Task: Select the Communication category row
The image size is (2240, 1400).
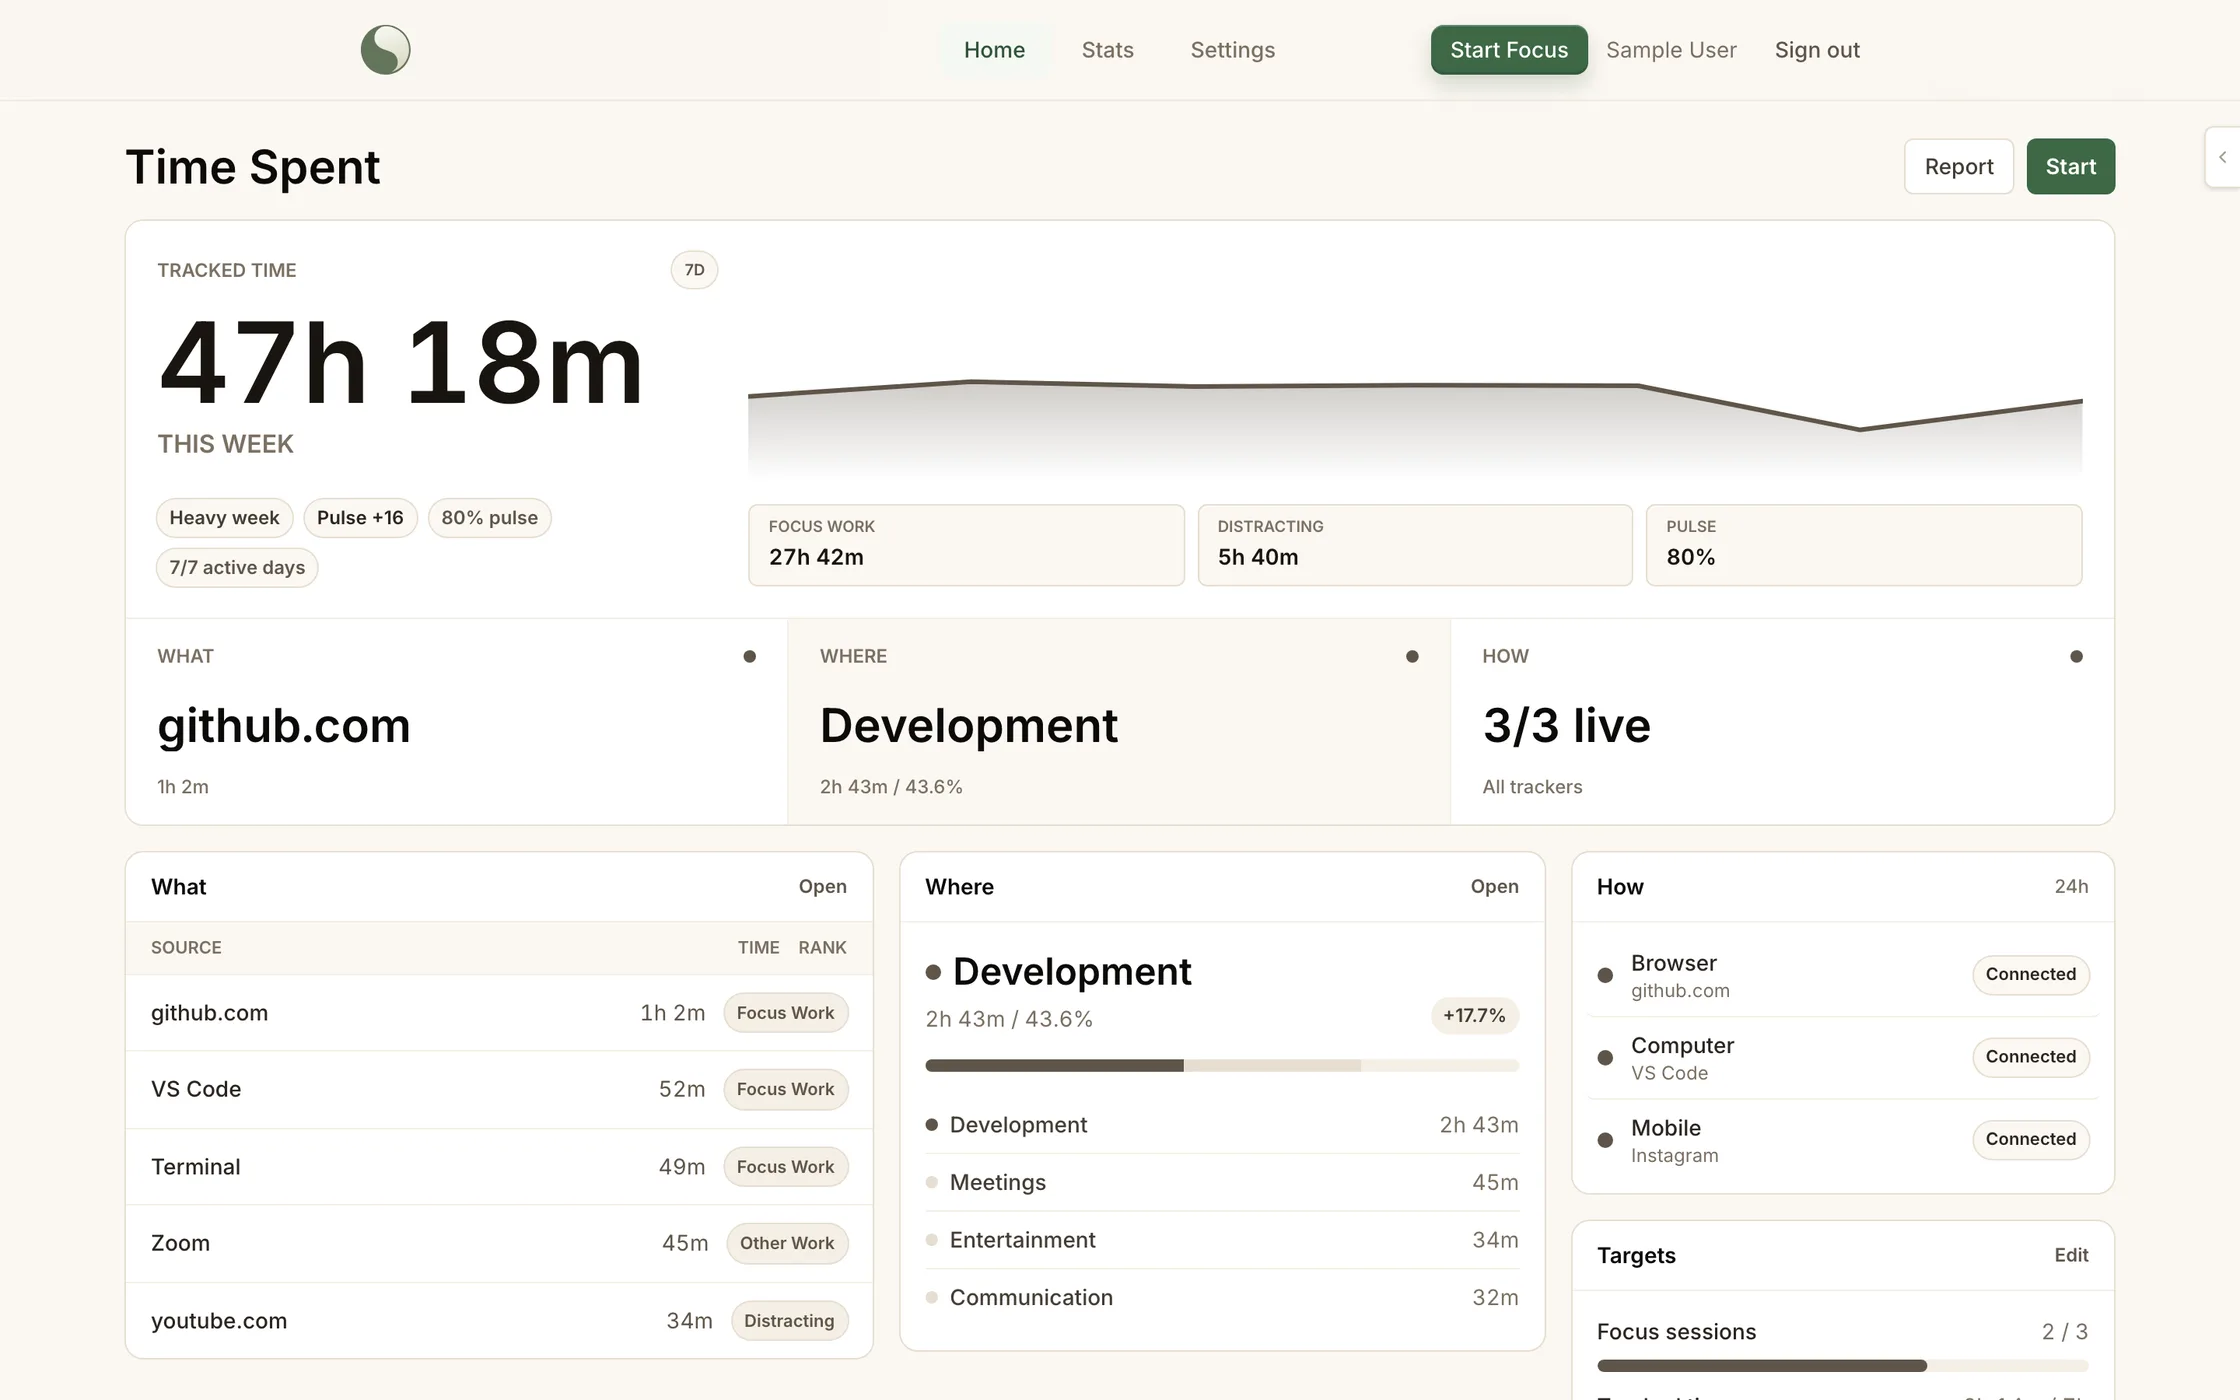Action: pyautogui.click(x=1222, y=1298)
